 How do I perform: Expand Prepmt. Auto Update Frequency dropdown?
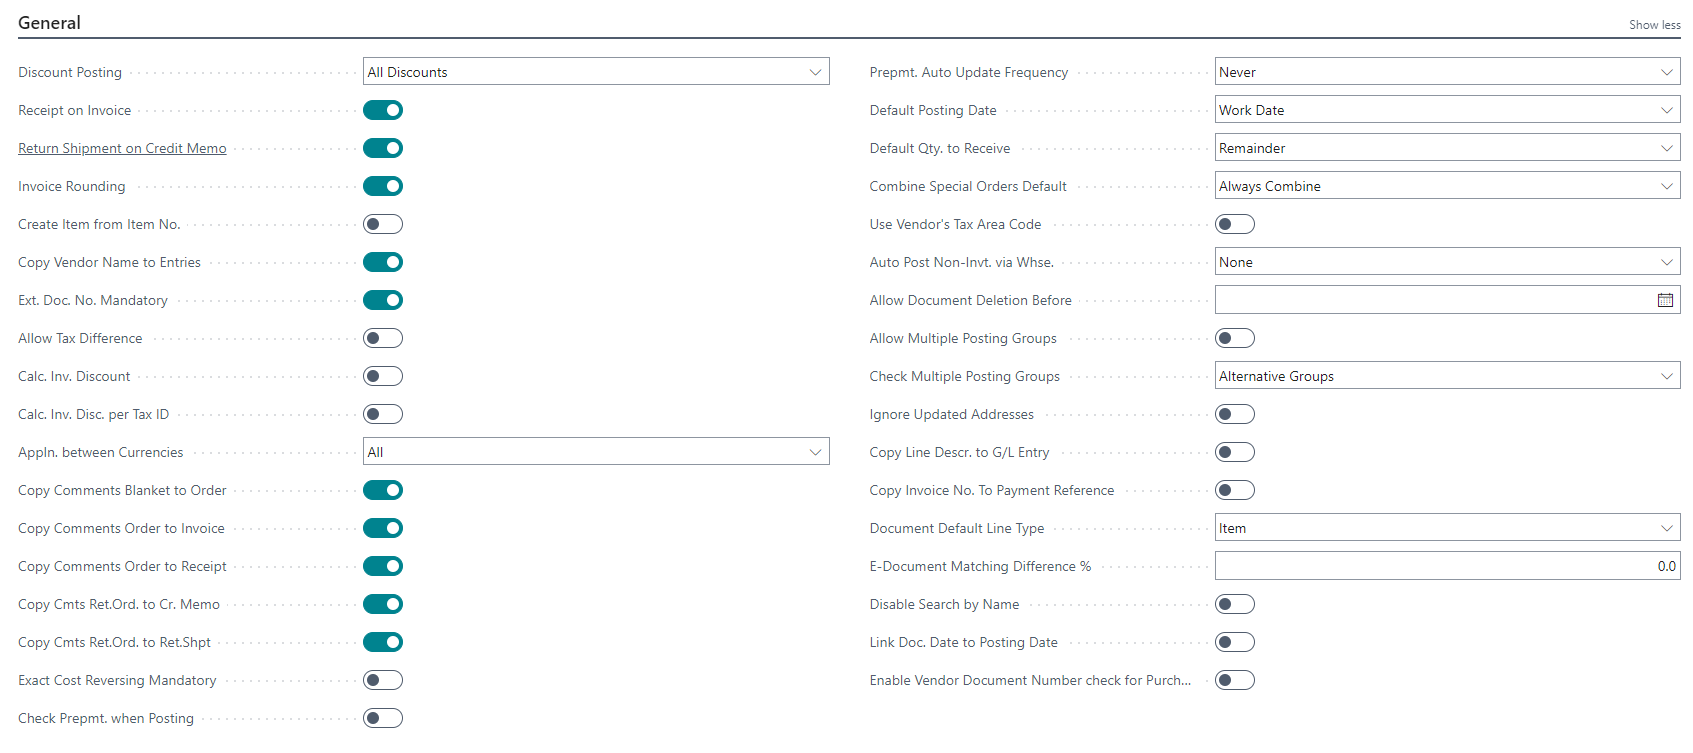coord(1446,72)
